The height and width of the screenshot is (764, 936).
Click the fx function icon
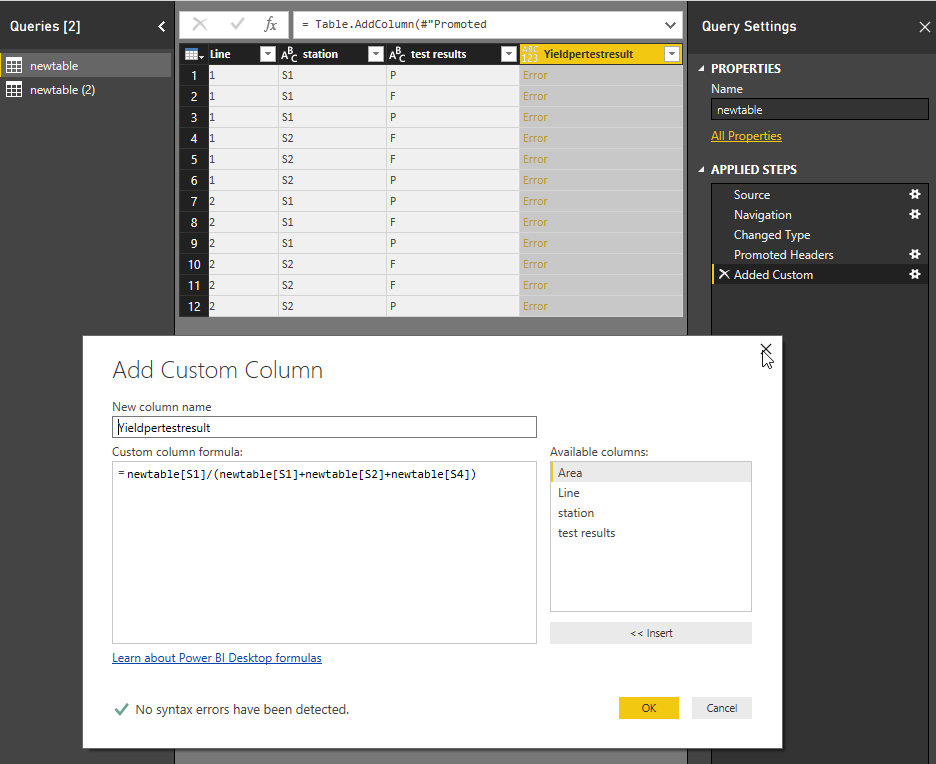pos(270,24)
